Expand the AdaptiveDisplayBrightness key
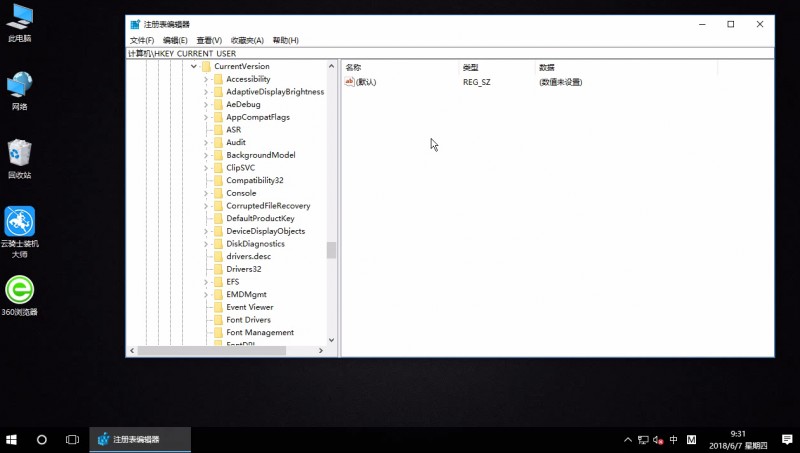Image resolution: width=800 pixels, height=453 pixels. coord(206,92)
